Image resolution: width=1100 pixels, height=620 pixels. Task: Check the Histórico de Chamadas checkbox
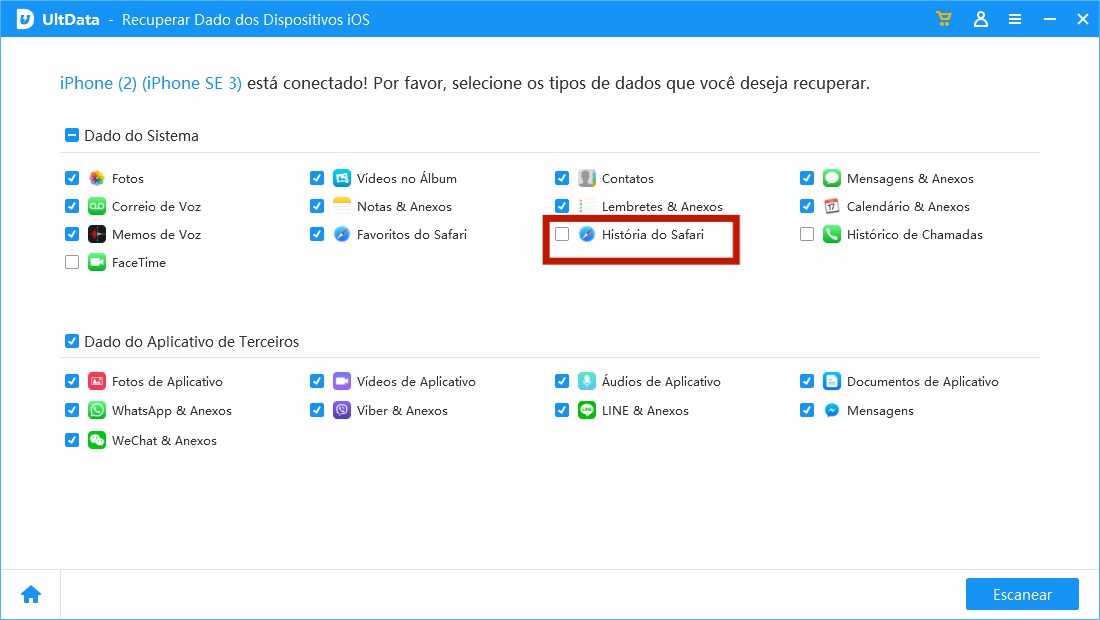point(807,234)
